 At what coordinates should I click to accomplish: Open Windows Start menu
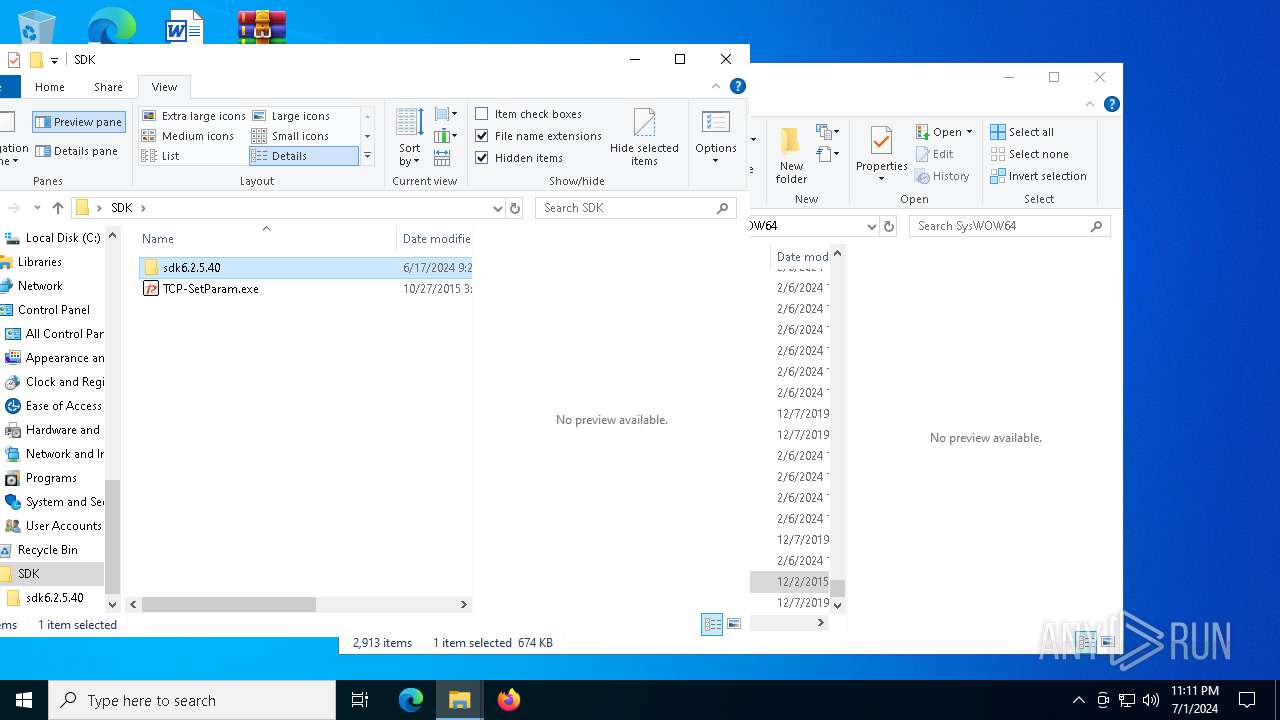point(24,700)
